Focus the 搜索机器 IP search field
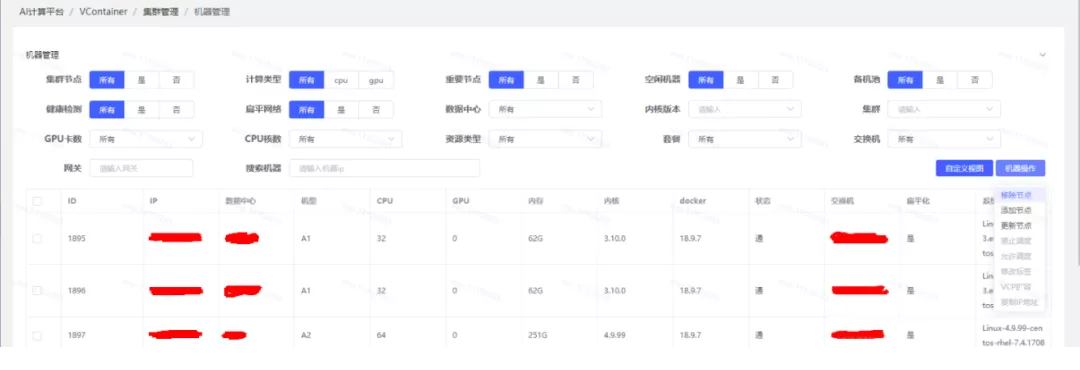The image size is (1080, 370). [384, 168]
